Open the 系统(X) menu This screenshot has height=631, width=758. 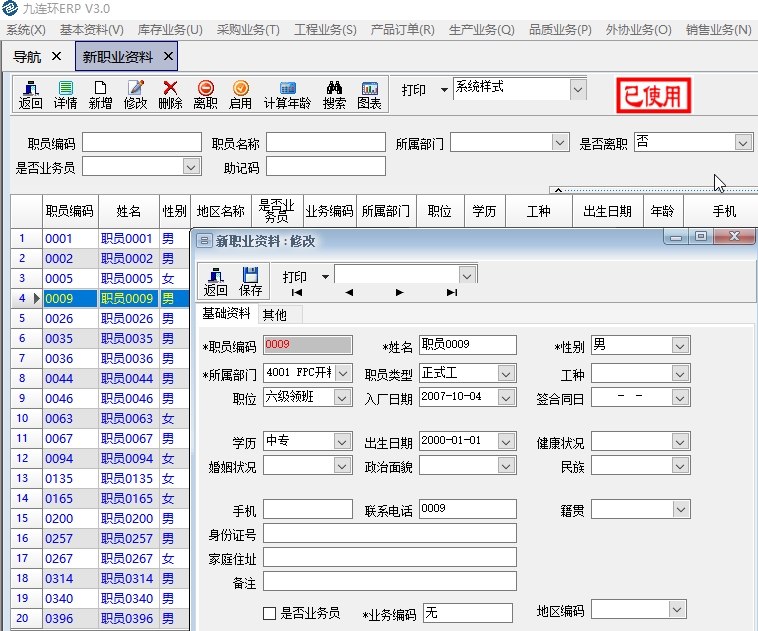tap(26, 30)
